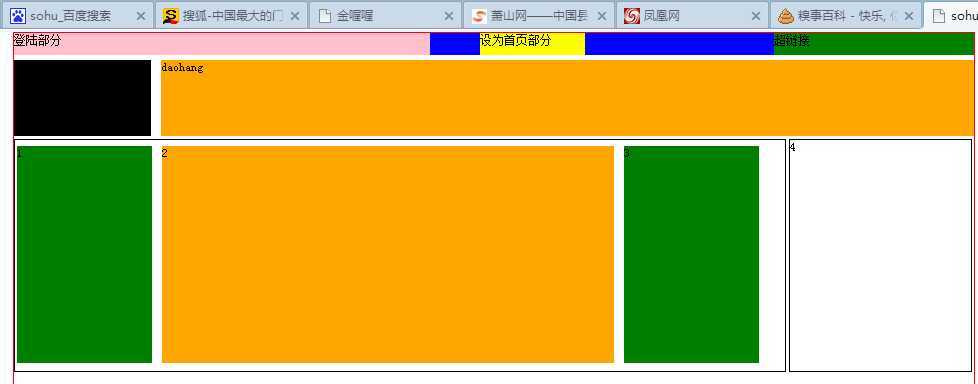Viewport: 978px width, 384px height.
Task: Click the 萧山网 favicon
Action: pos(479,16)
